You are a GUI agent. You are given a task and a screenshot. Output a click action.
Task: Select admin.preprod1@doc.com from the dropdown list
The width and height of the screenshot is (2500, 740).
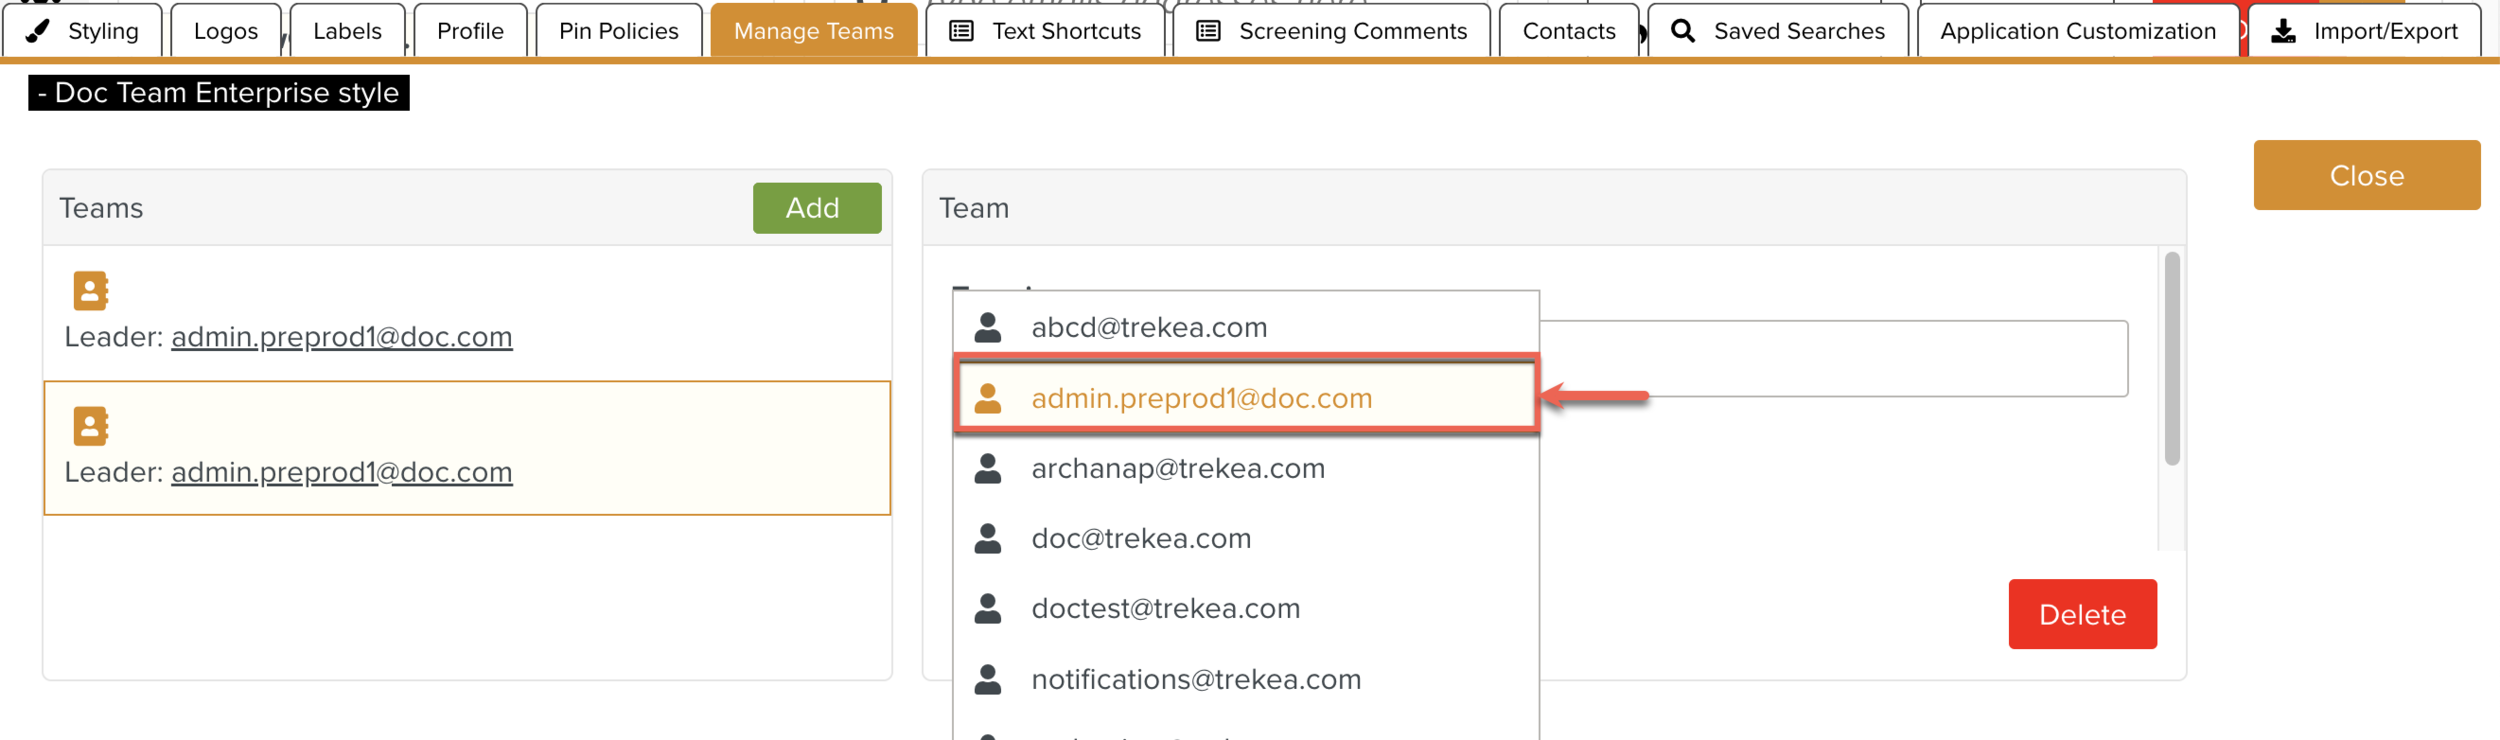coord(1201,398)
